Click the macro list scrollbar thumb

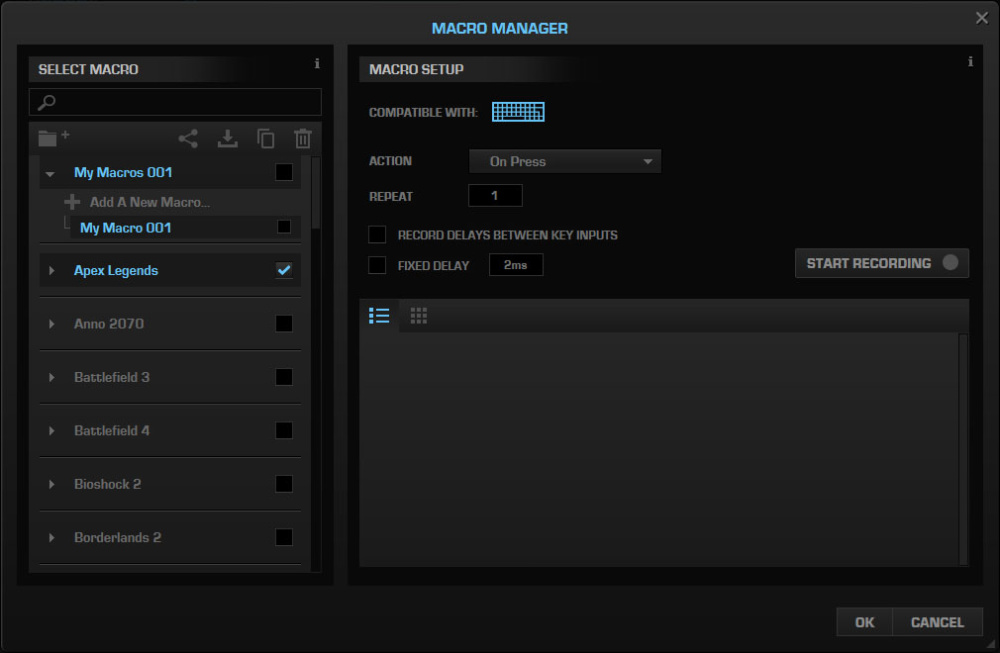click(316, 193)
